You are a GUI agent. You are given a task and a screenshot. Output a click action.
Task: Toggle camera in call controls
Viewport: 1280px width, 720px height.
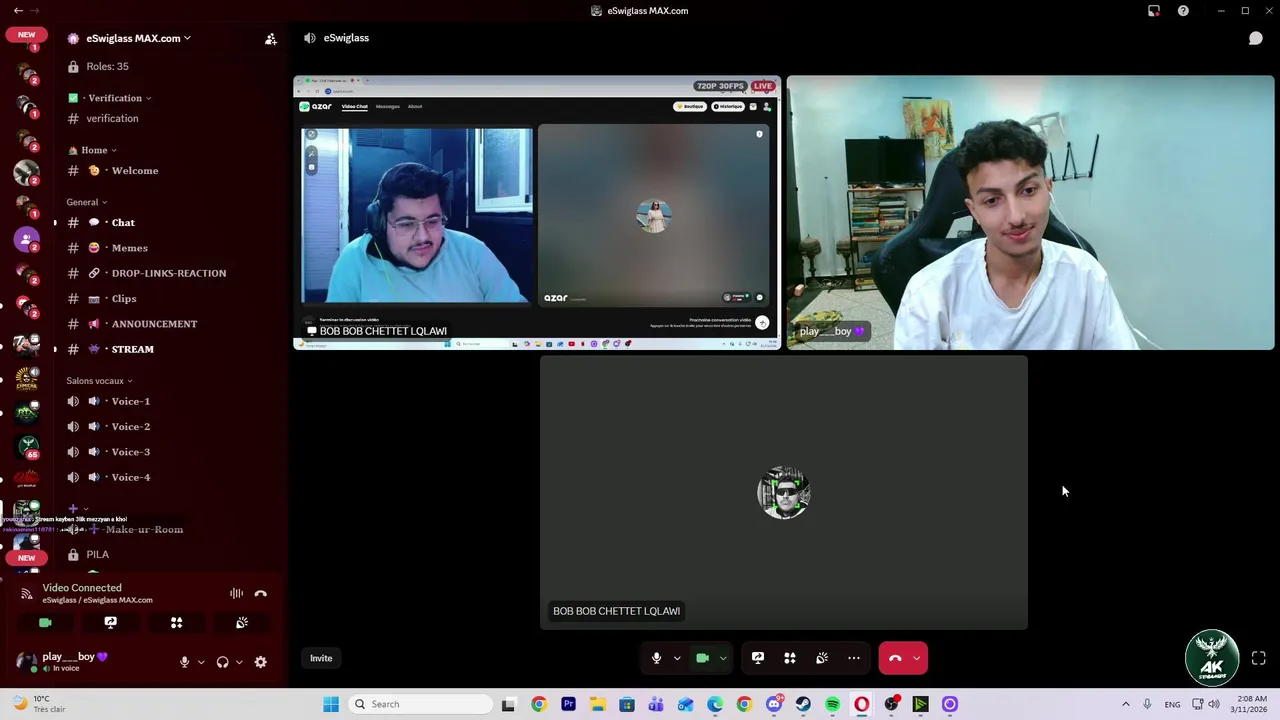click(702, 658)
